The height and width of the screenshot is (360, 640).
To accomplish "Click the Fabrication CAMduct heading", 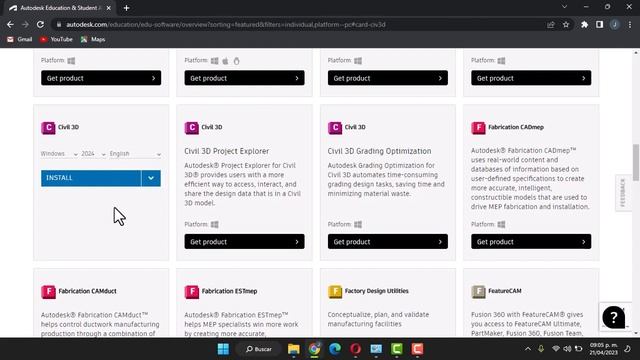I will [87, 291].
